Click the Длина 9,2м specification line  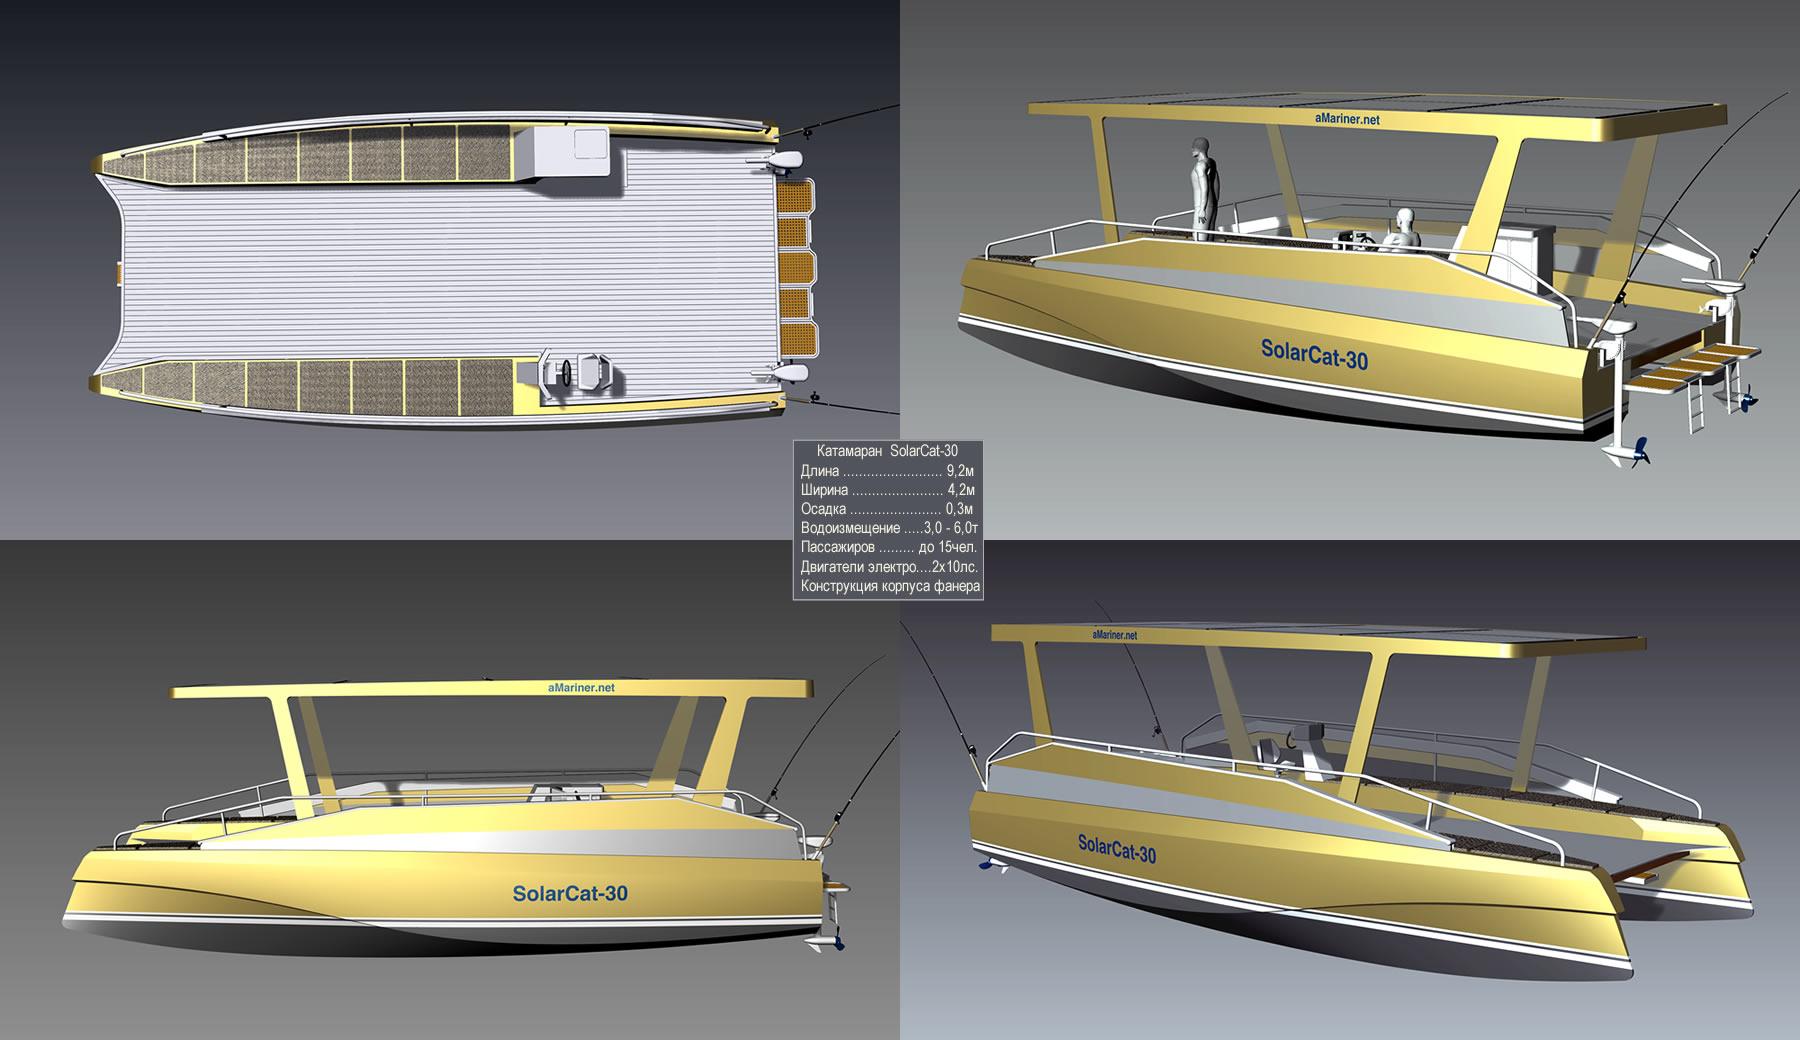(x=887, y=471)
